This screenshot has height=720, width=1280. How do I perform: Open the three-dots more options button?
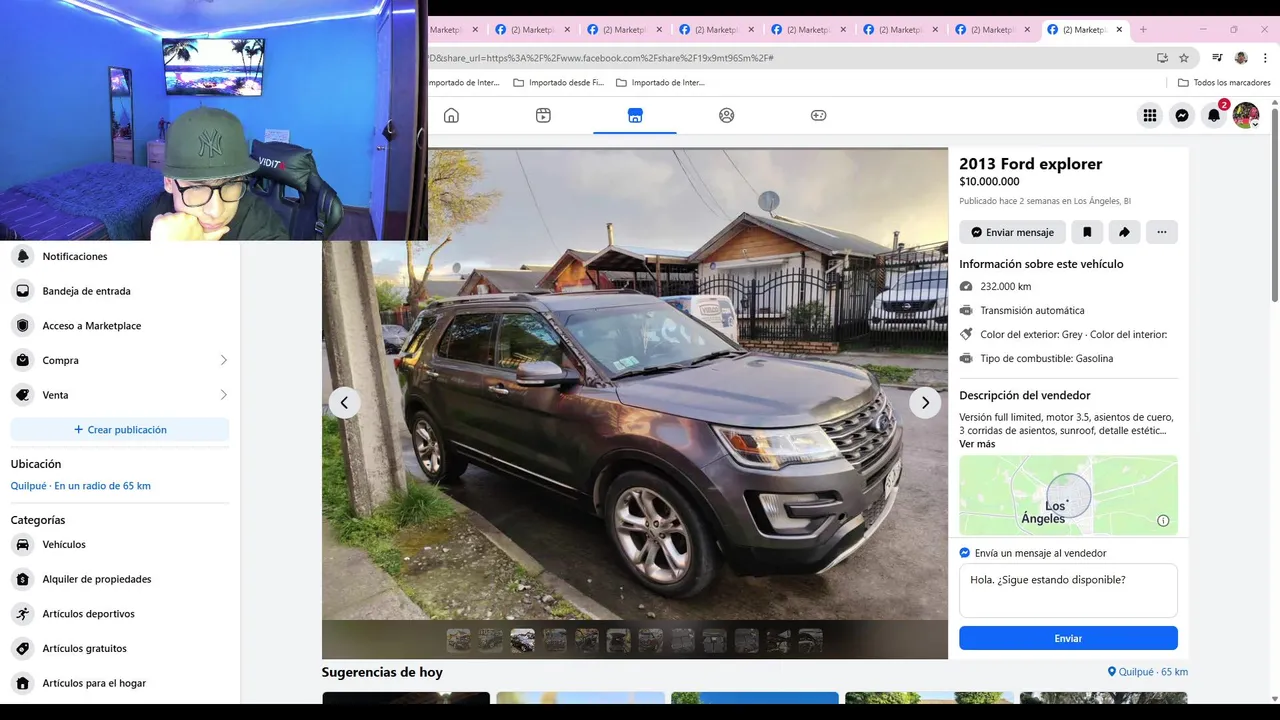tap(1162, 232)
